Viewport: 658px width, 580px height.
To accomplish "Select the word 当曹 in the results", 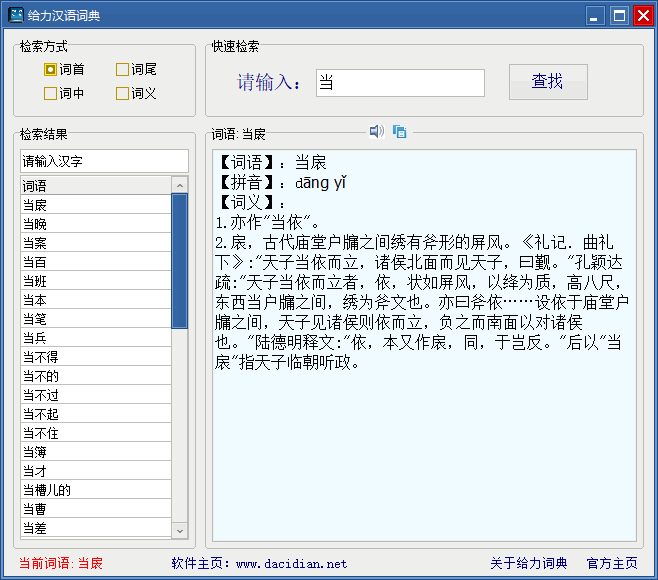I will [96, 509].
